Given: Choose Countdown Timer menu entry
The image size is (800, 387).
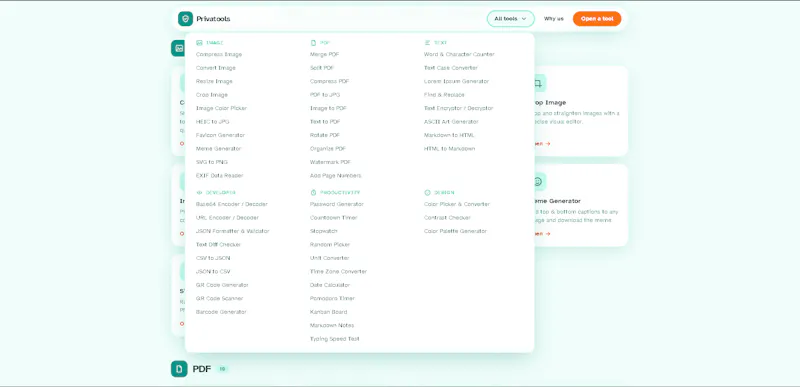Looking at the screenshot, I should (x=334, y=218).
